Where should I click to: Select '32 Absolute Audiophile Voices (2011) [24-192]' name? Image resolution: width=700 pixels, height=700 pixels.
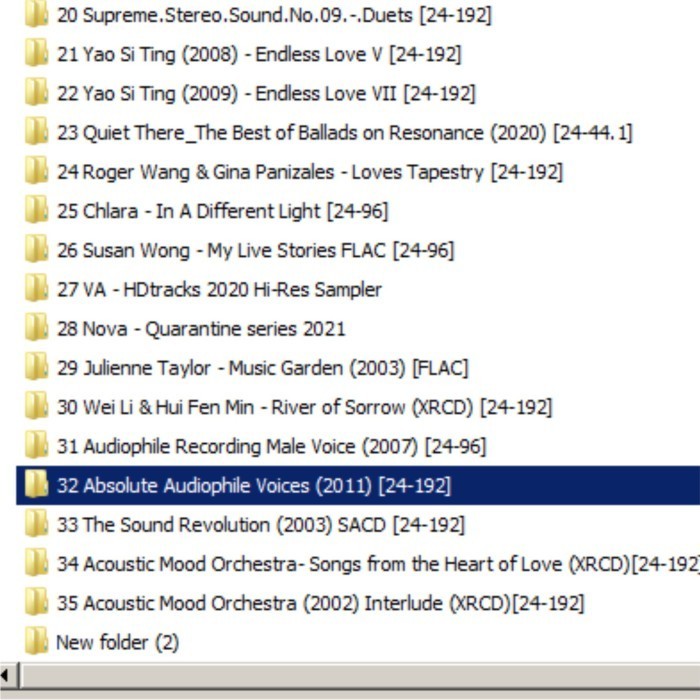coord(254,487)
